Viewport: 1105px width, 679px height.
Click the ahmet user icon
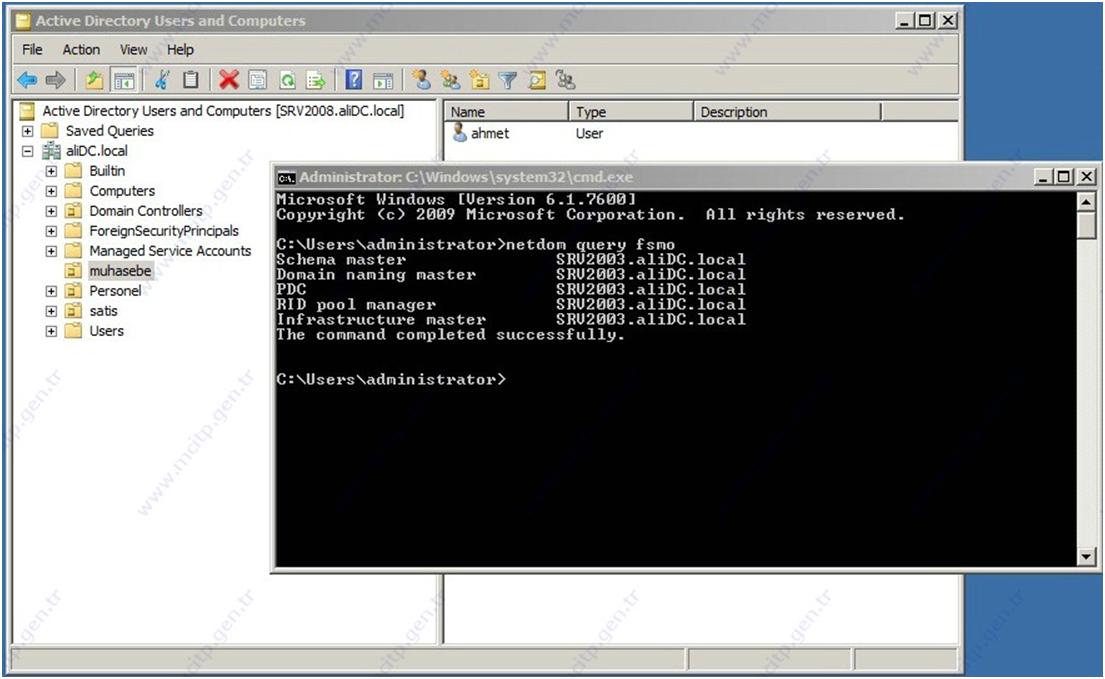click(x=459, y=133)
